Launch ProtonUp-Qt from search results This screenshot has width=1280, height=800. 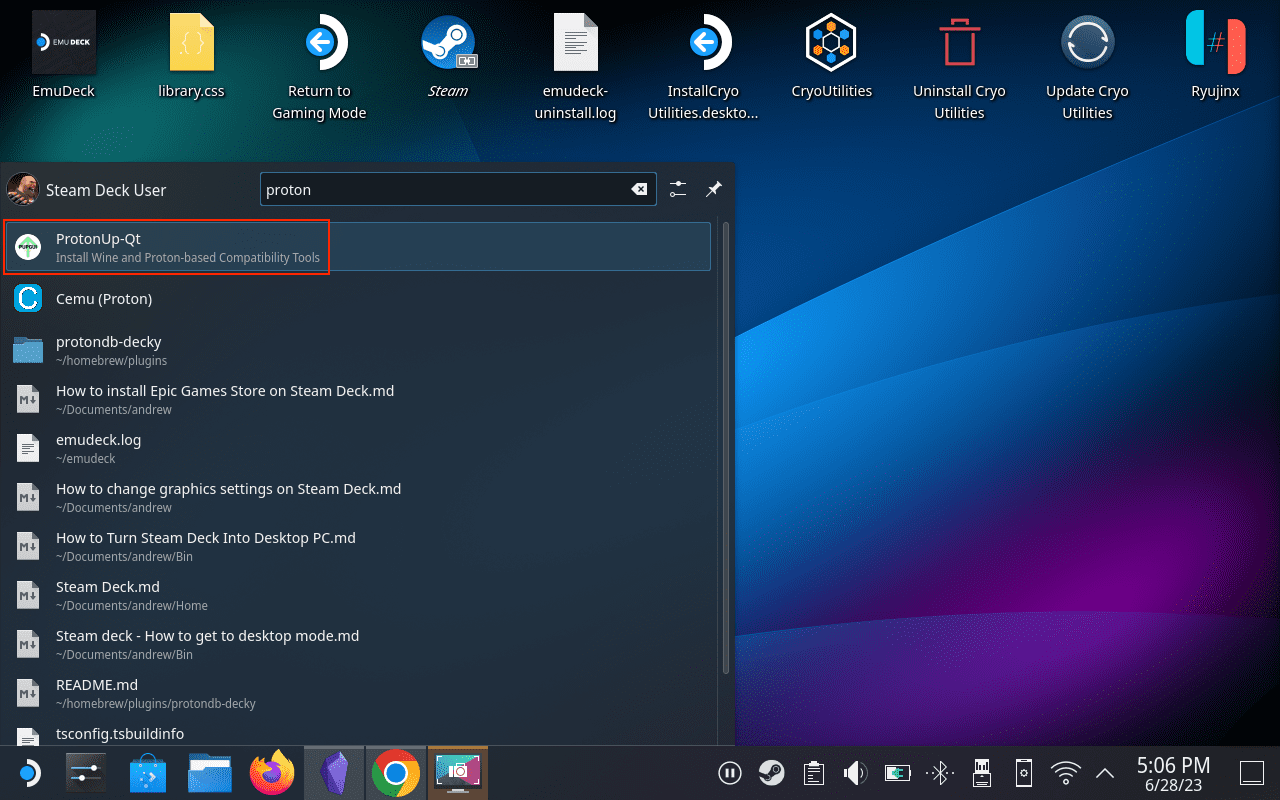point(358,247)
